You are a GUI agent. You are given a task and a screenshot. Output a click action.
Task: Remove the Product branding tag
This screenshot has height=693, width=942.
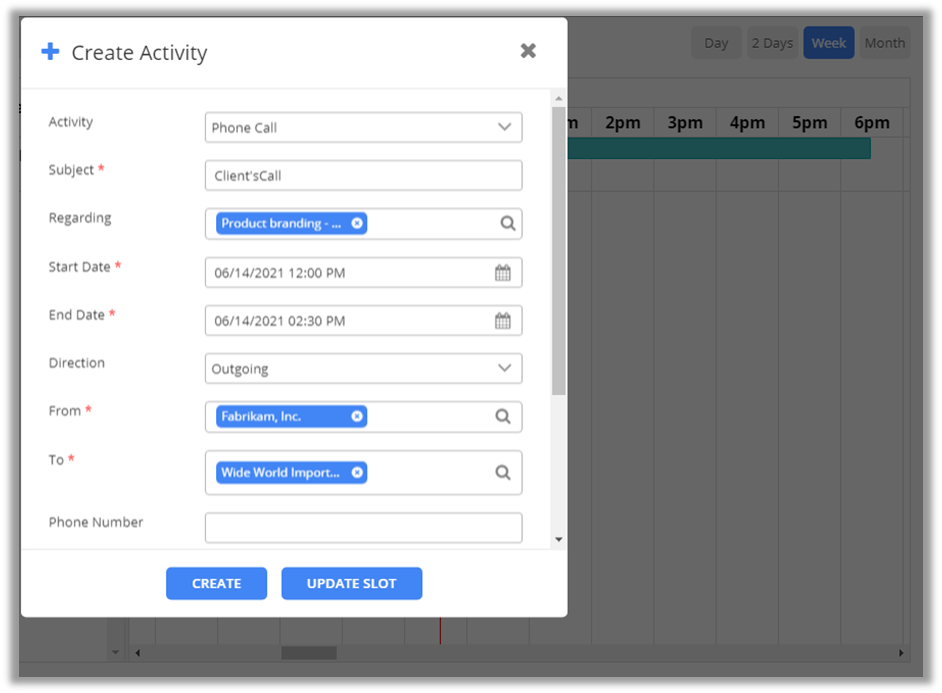pos(357,224)
